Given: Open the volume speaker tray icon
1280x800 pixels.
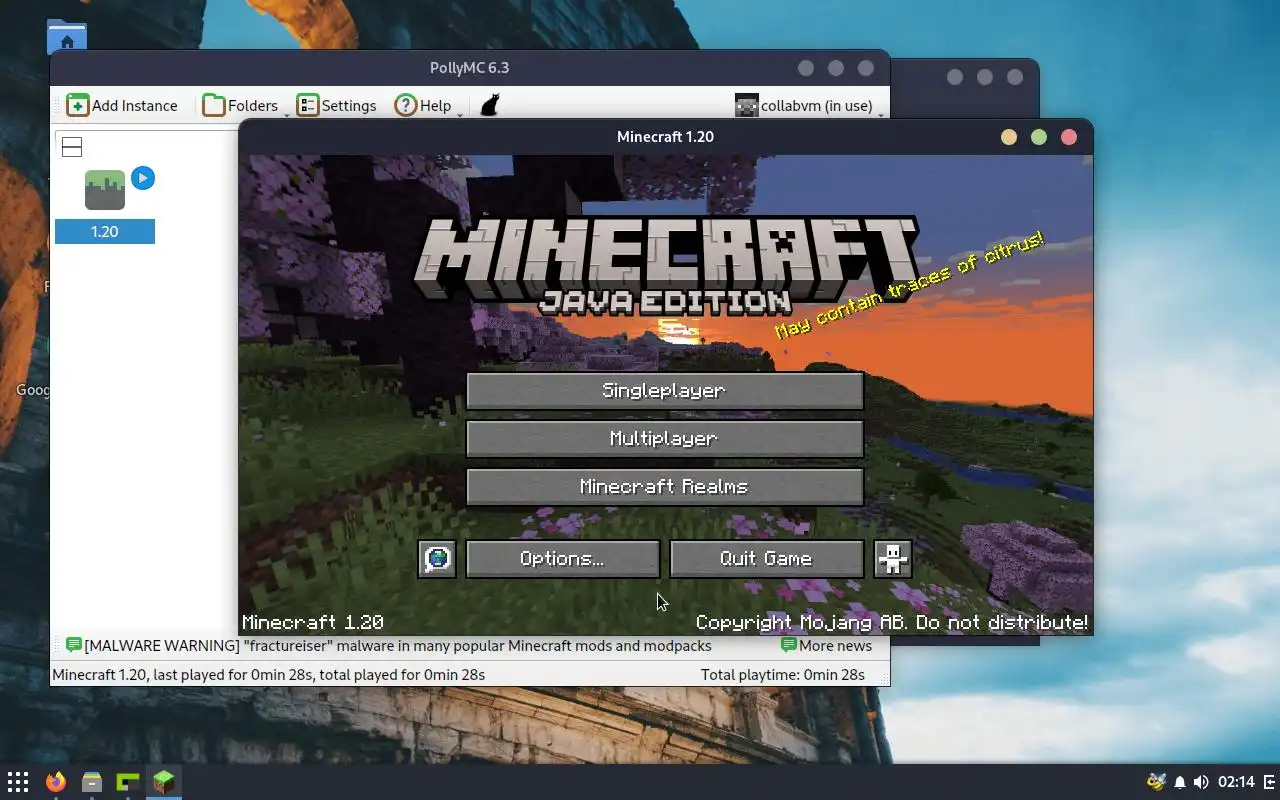Looking at the screenshot, I should [1201, 782].
